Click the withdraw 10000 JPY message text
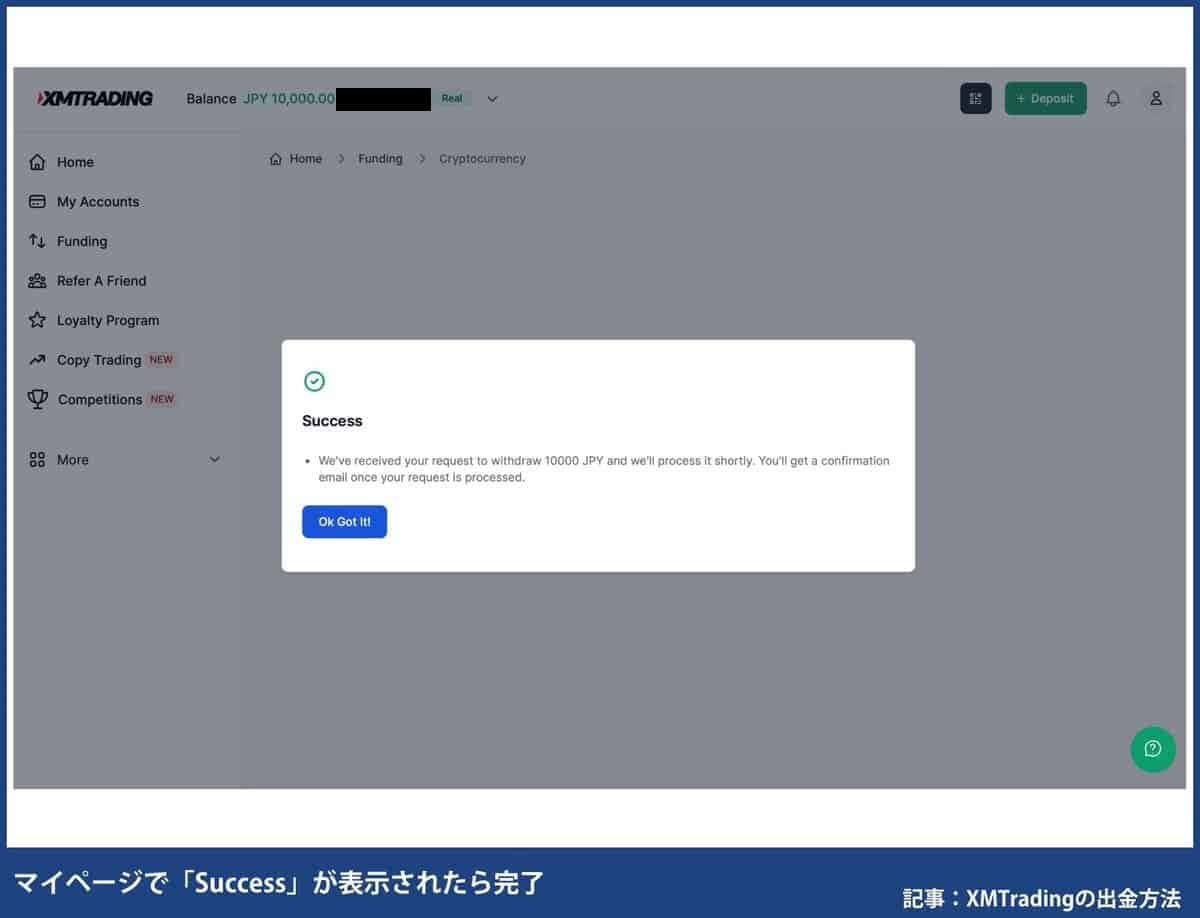The image size is (1200, 918). [x=603, y=469]
